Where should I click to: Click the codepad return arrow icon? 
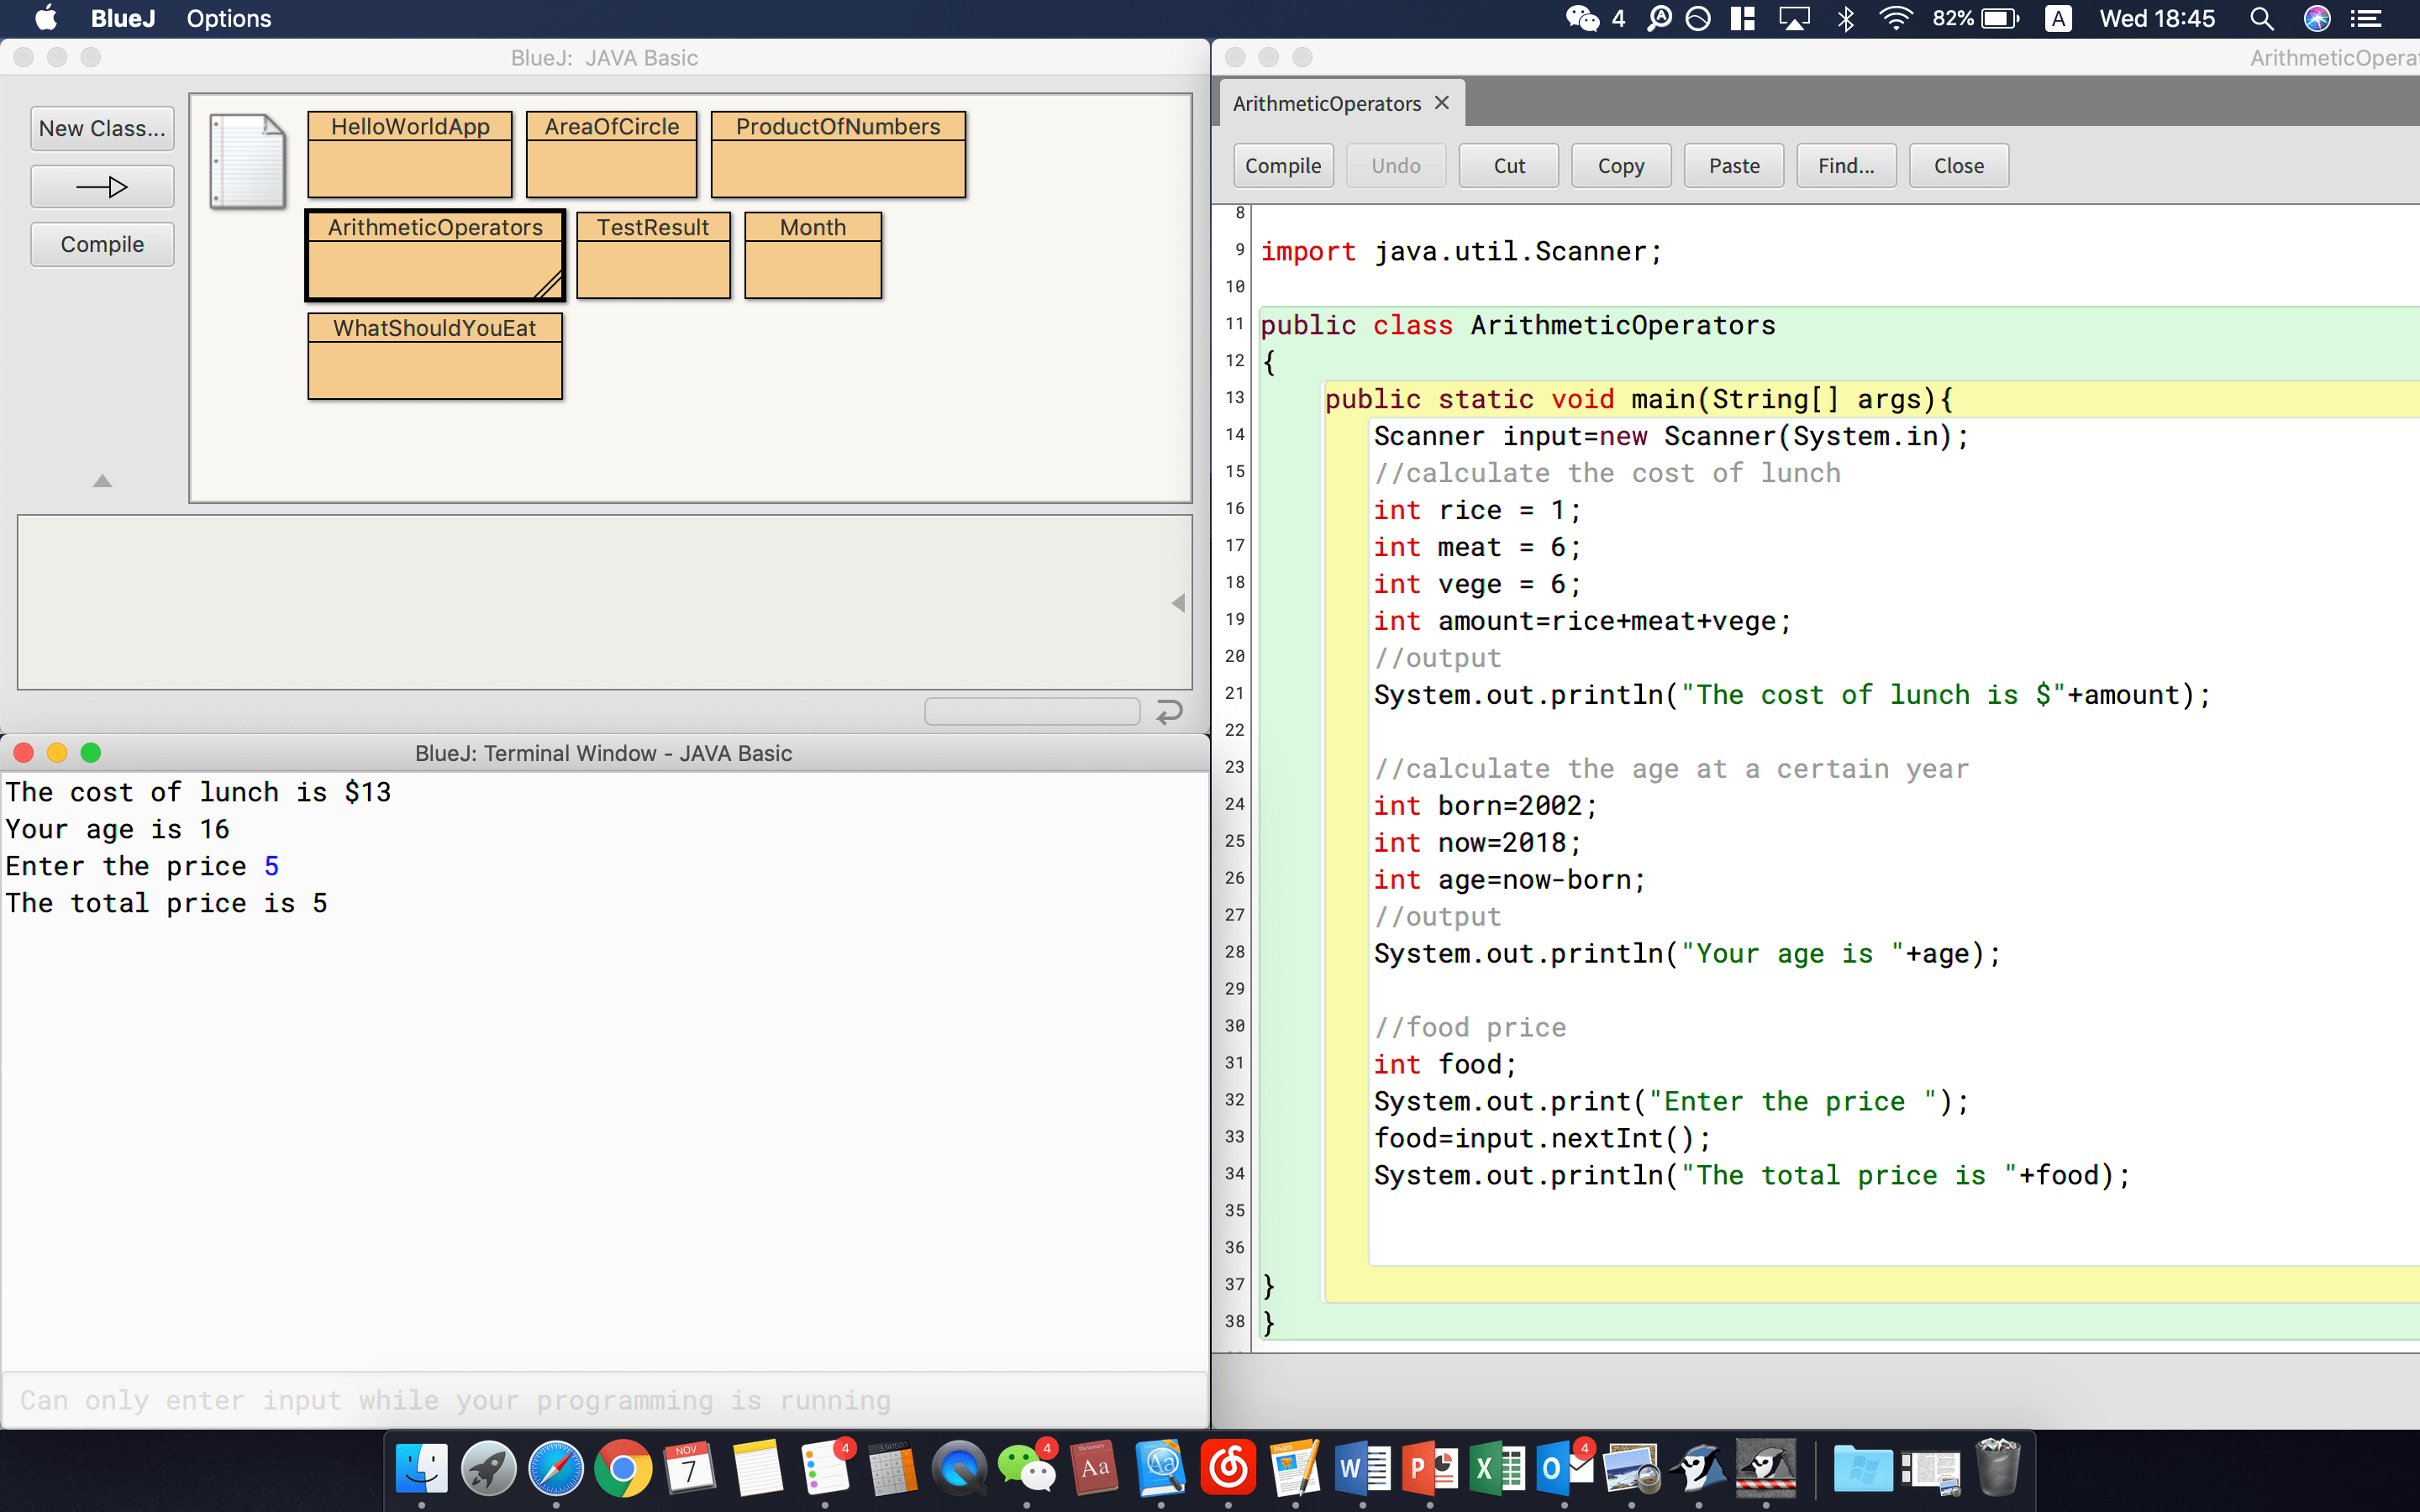coord(1169,711)
